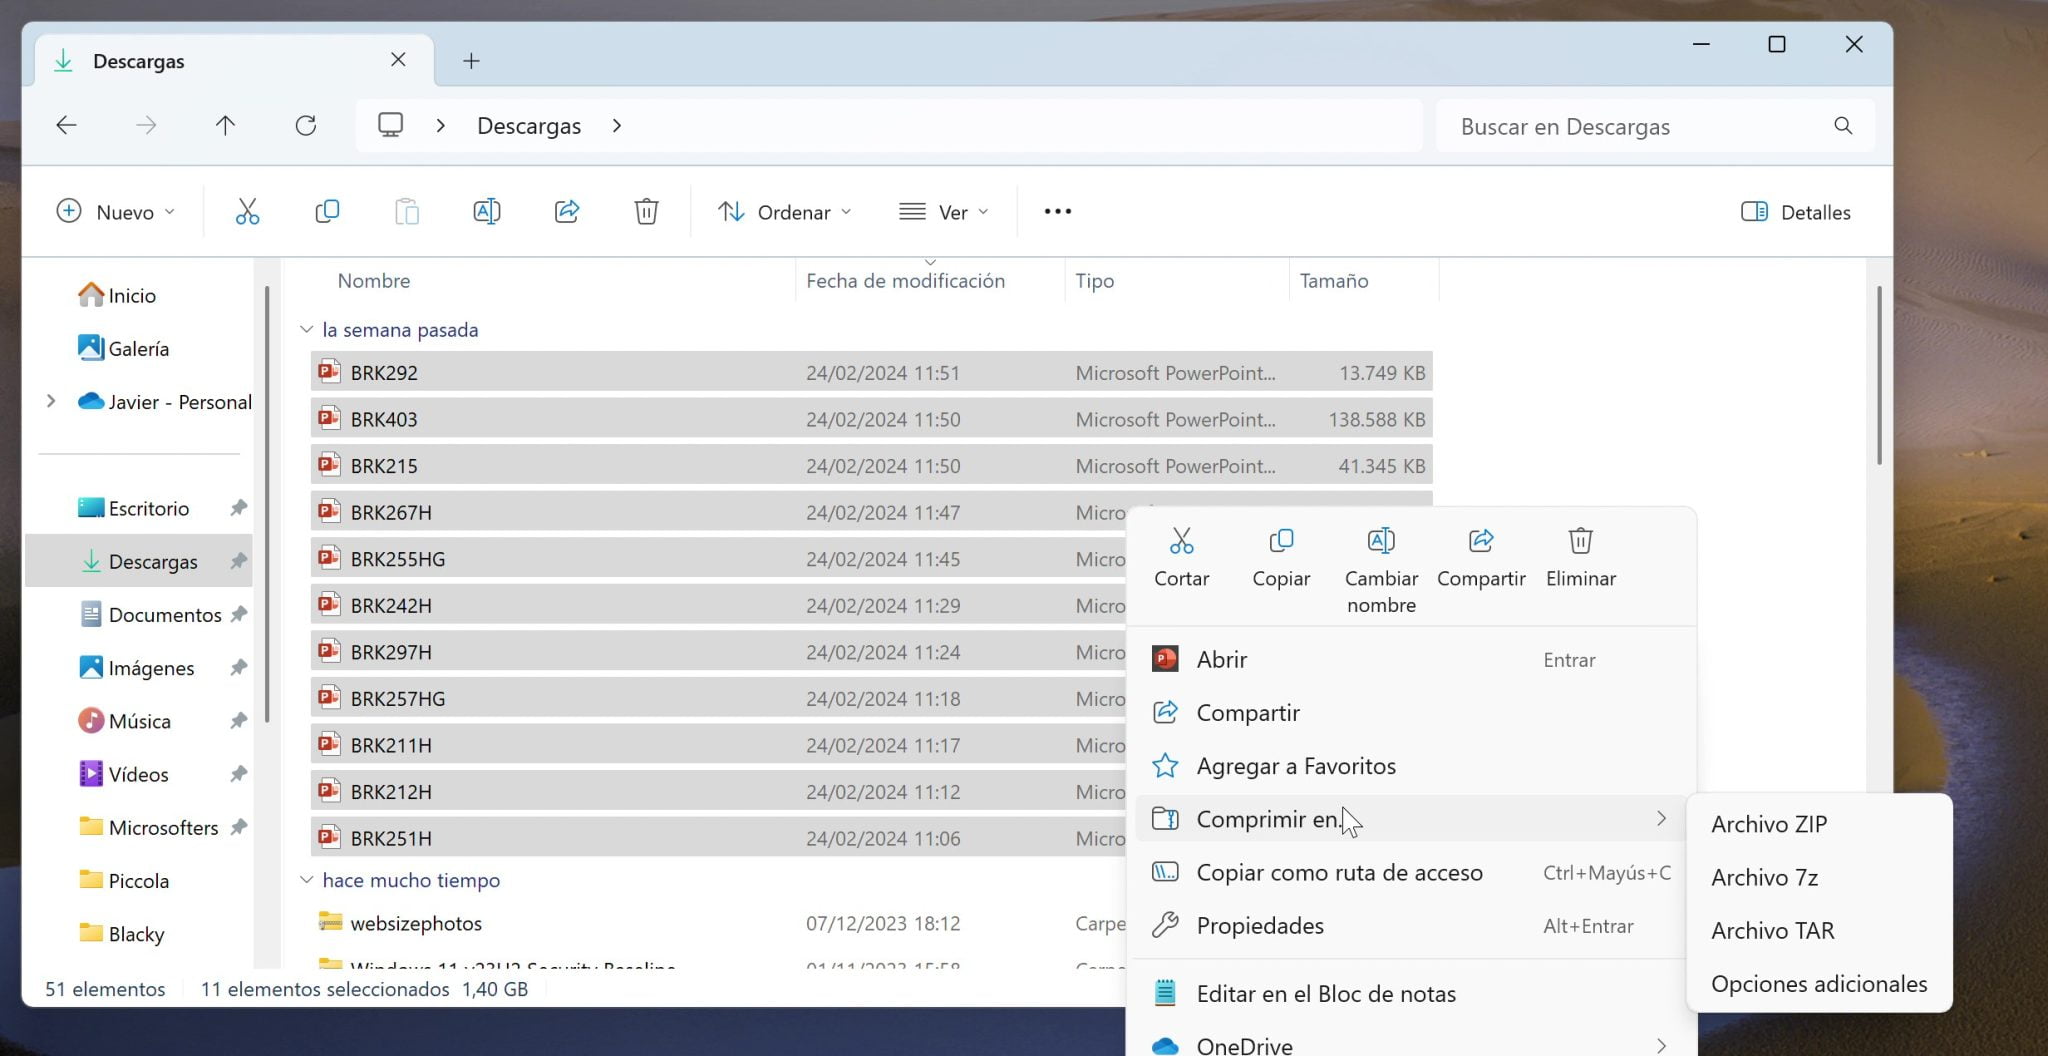Open the Share icon in the toolbar
2048x1056 pixels.
click(x=566, y=211)
